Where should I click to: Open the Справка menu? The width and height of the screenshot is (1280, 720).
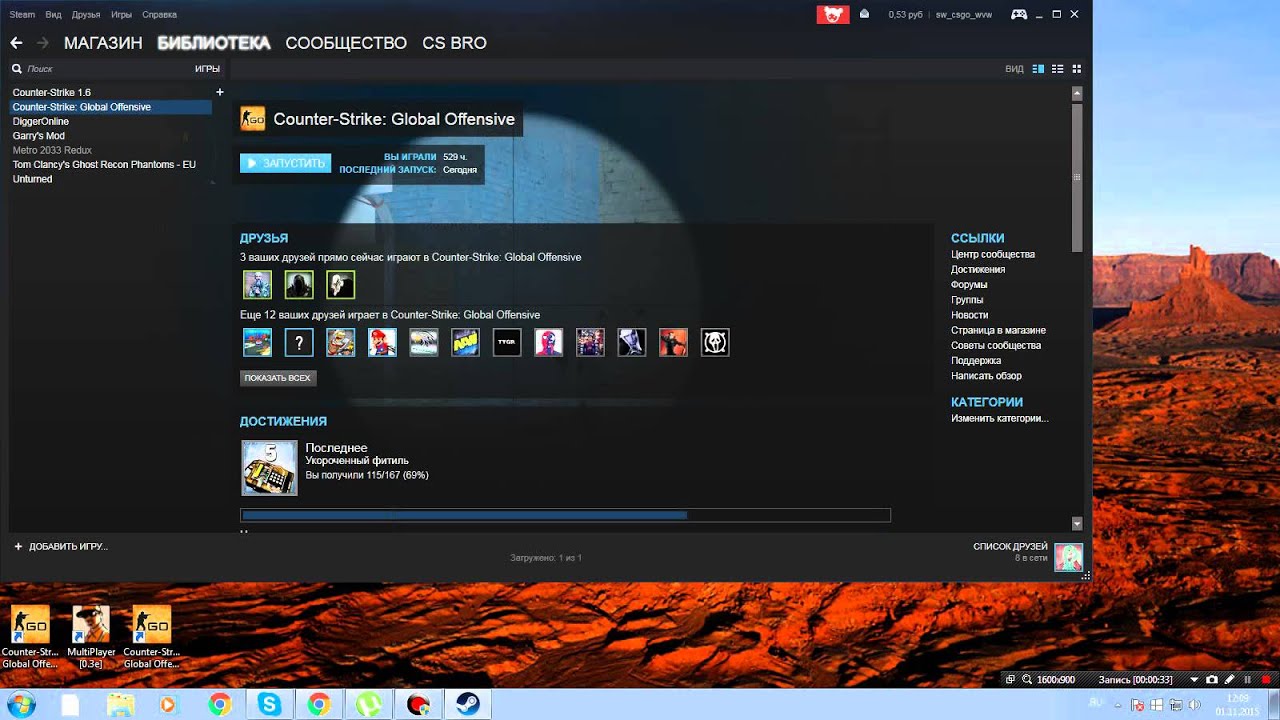coord(160,15)
